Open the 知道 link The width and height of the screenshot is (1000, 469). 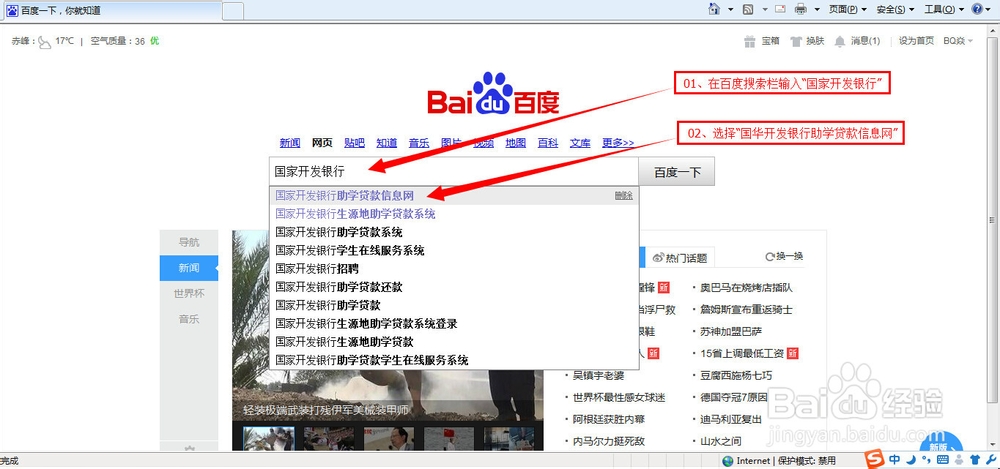(x=386, y=143)
